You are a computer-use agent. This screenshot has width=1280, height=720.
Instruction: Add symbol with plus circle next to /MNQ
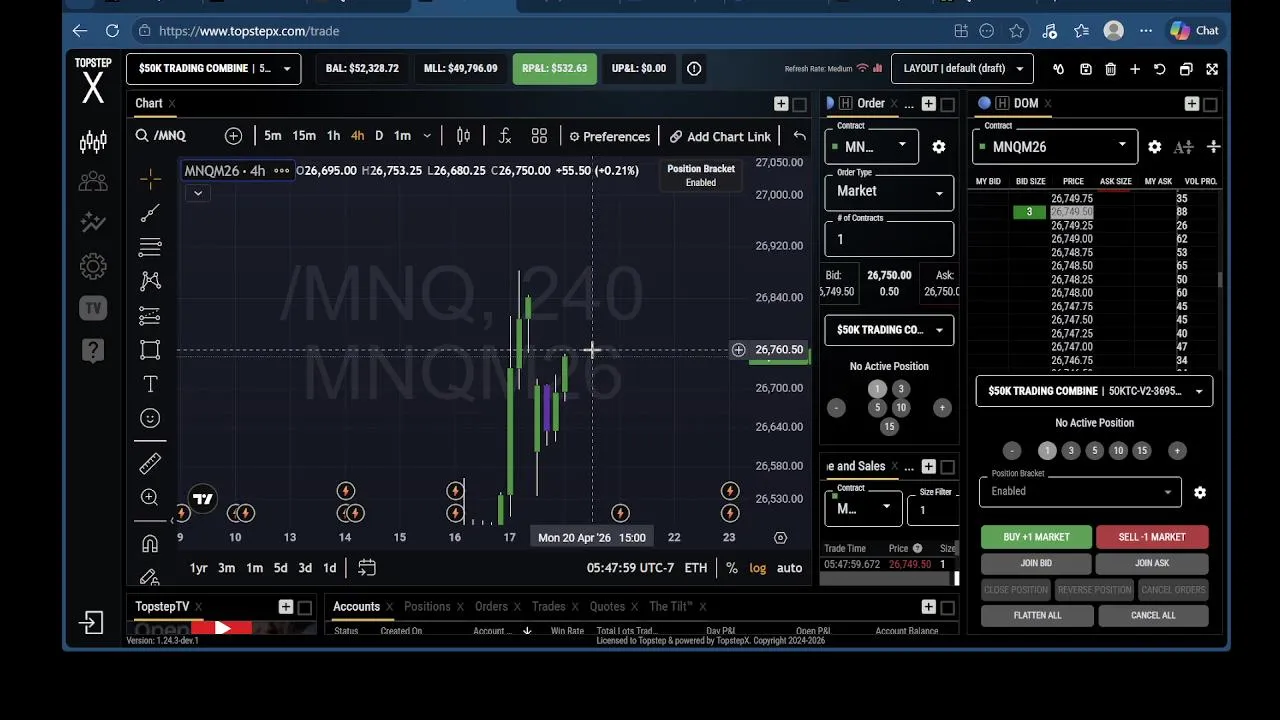pyautogui.click(x=233, y=136)
